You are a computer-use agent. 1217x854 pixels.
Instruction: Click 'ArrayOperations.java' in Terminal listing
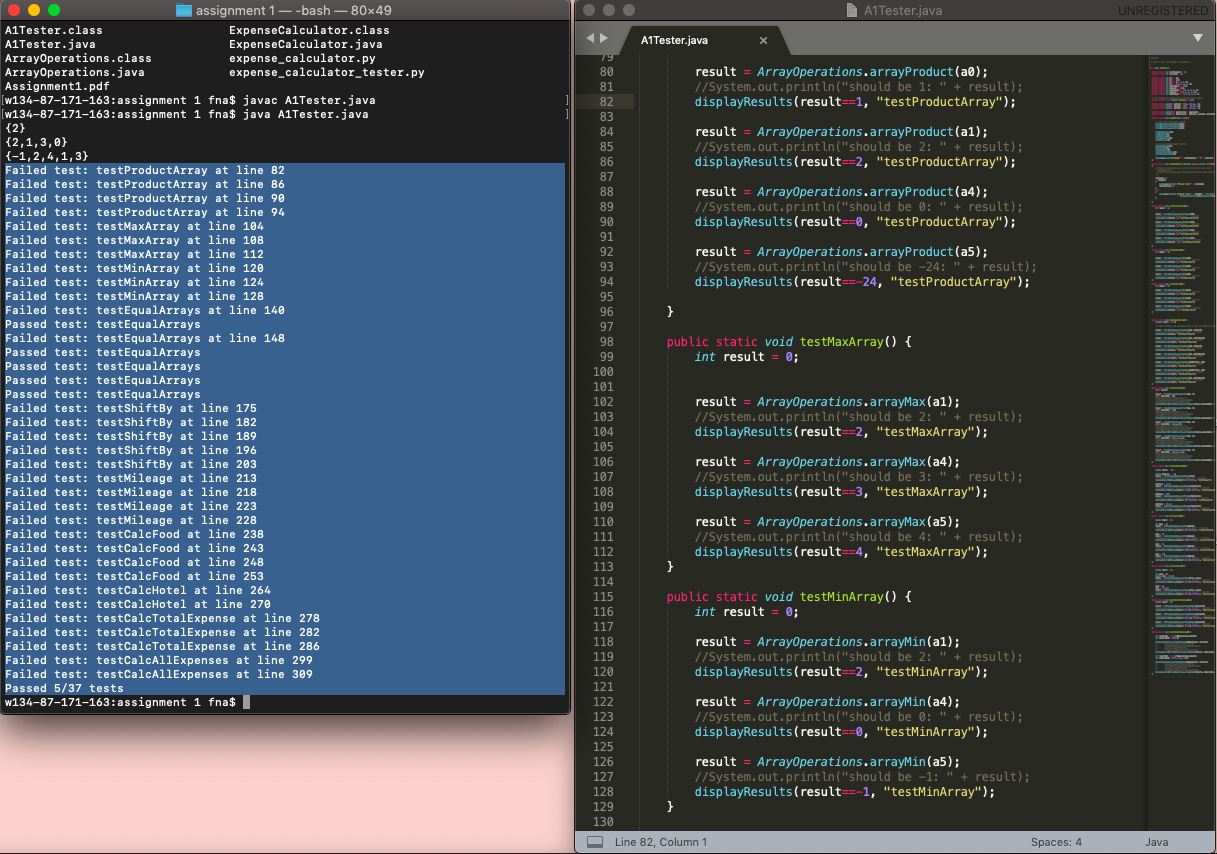[74, 72]
